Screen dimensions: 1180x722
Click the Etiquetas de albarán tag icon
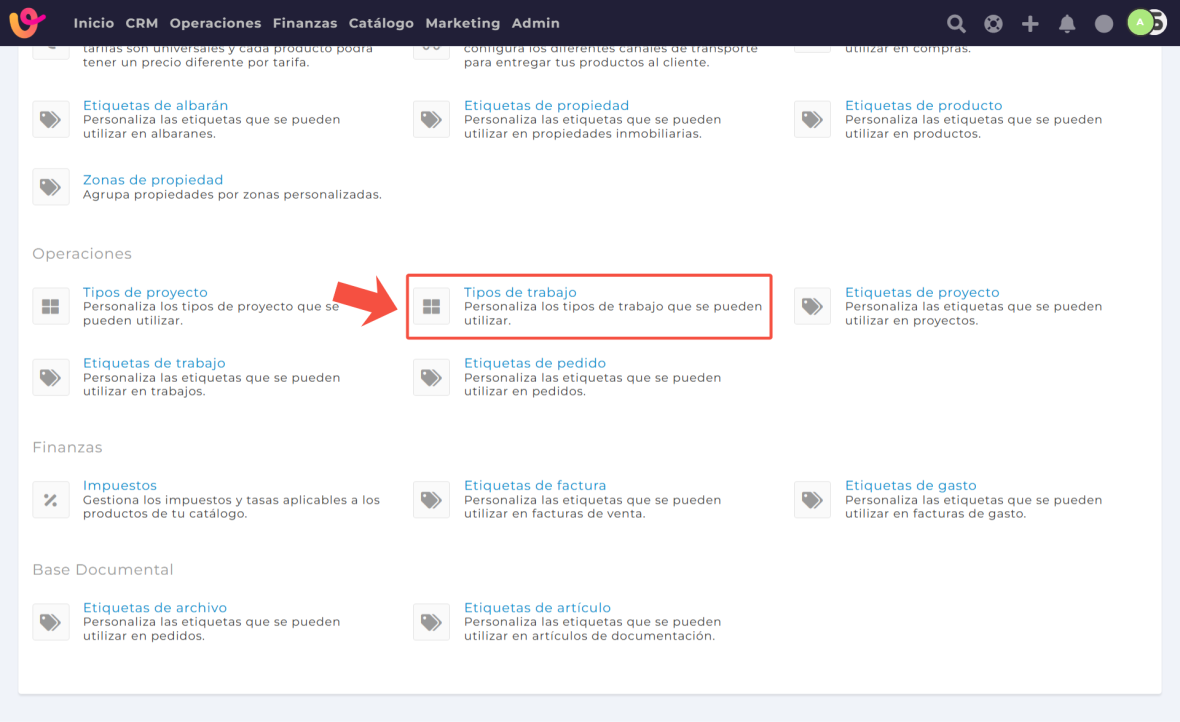[51, 119]
